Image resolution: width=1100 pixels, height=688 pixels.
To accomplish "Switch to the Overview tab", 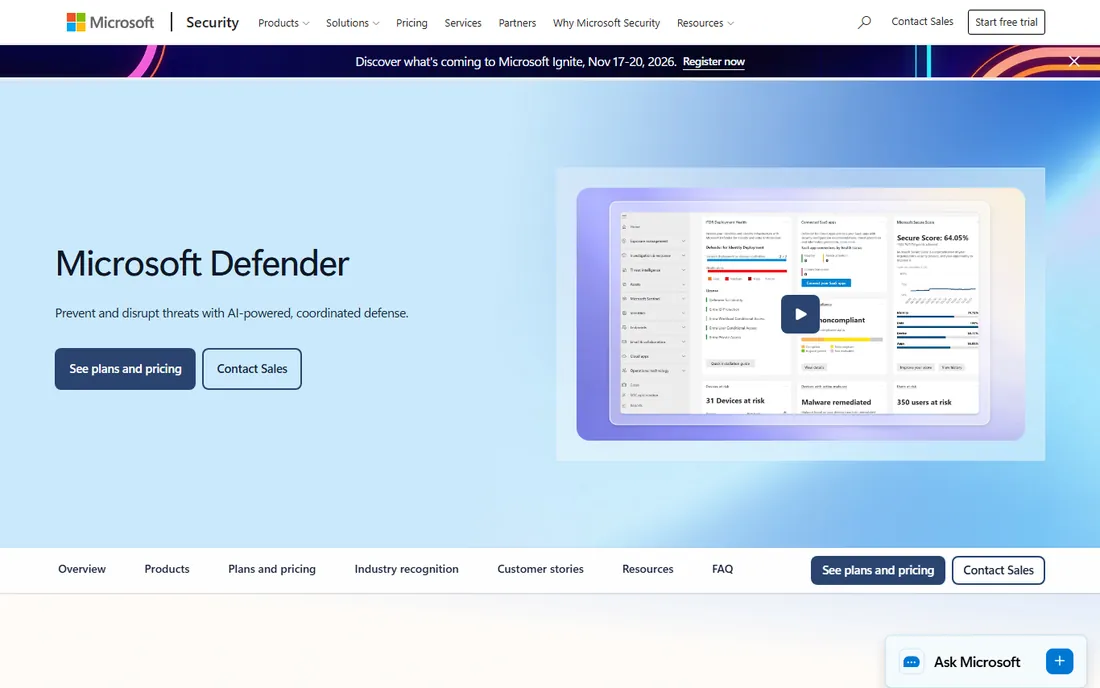I will pos(82,569).
